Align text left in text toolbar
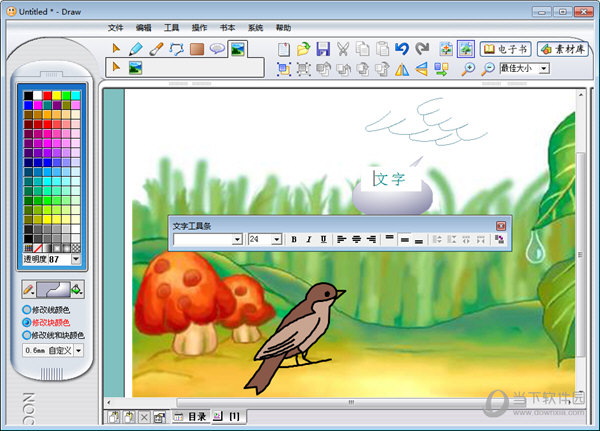Viewport: 600px width, 431px height. [341, 240]
